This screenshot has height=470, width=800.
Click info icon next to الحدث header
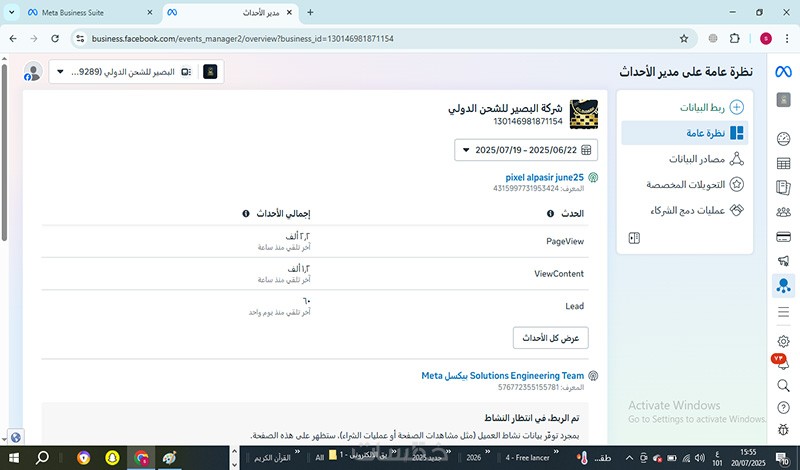[550, 213]
